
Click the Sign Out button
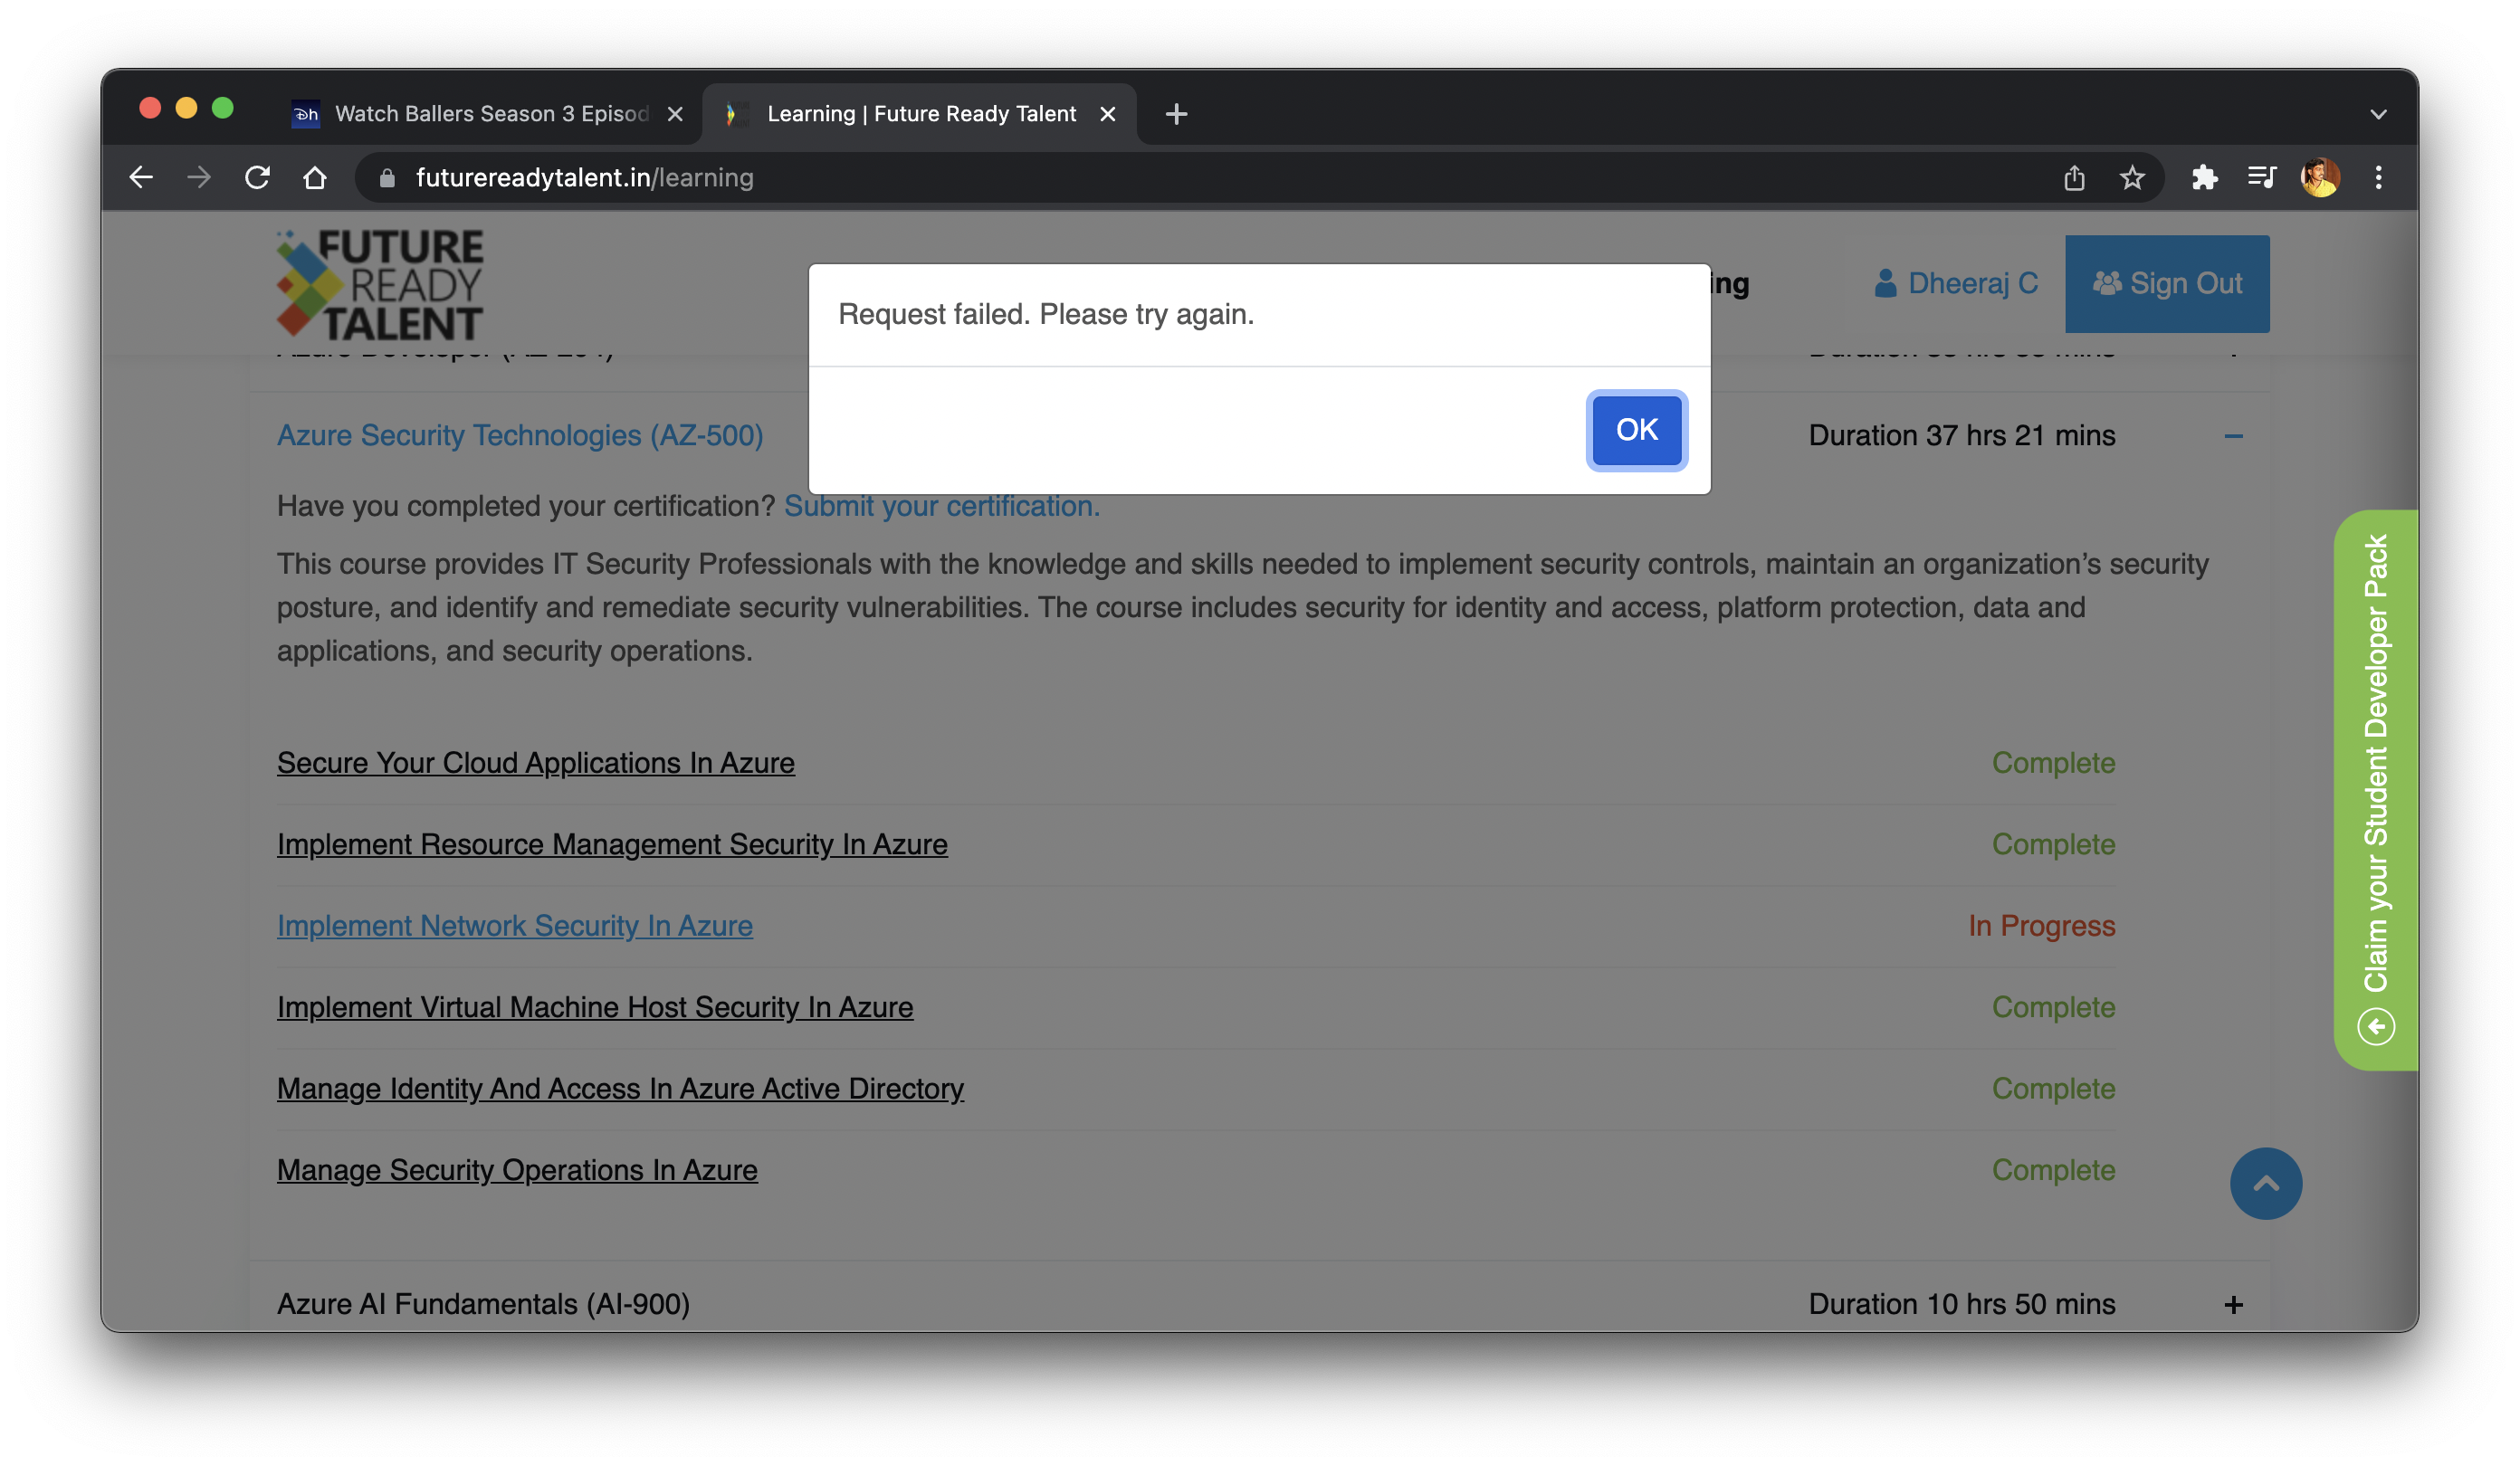pyautogui.click(x=2167, y=284)
